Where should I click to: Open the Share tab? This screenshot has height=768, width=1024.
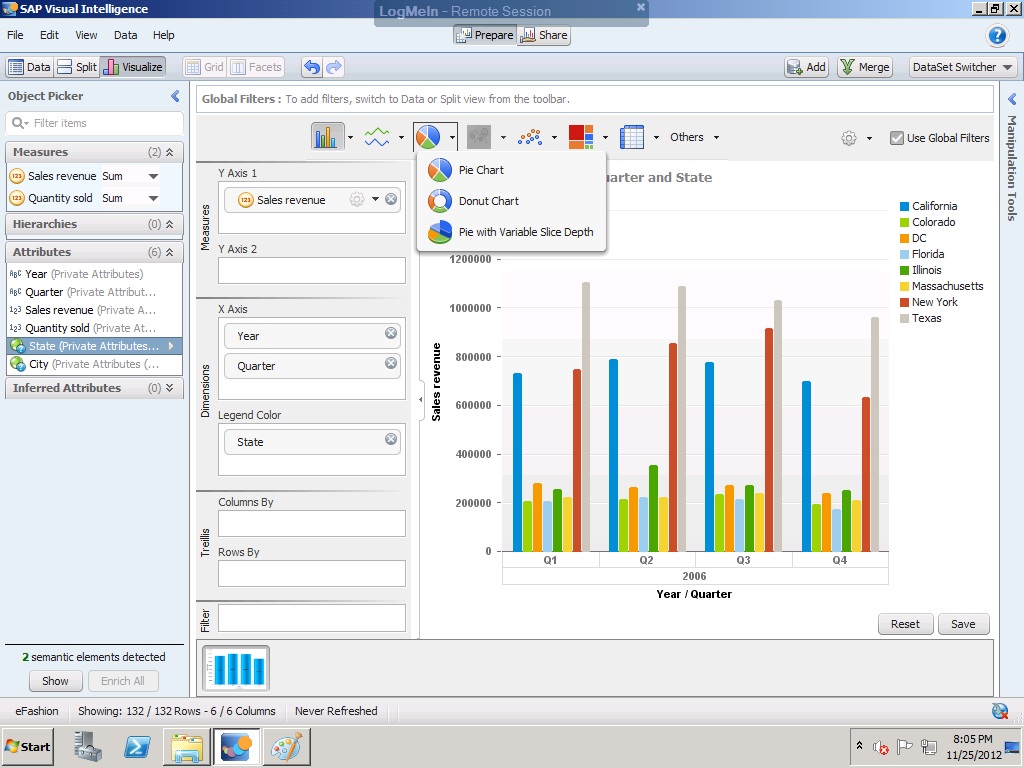coord(543,35)
